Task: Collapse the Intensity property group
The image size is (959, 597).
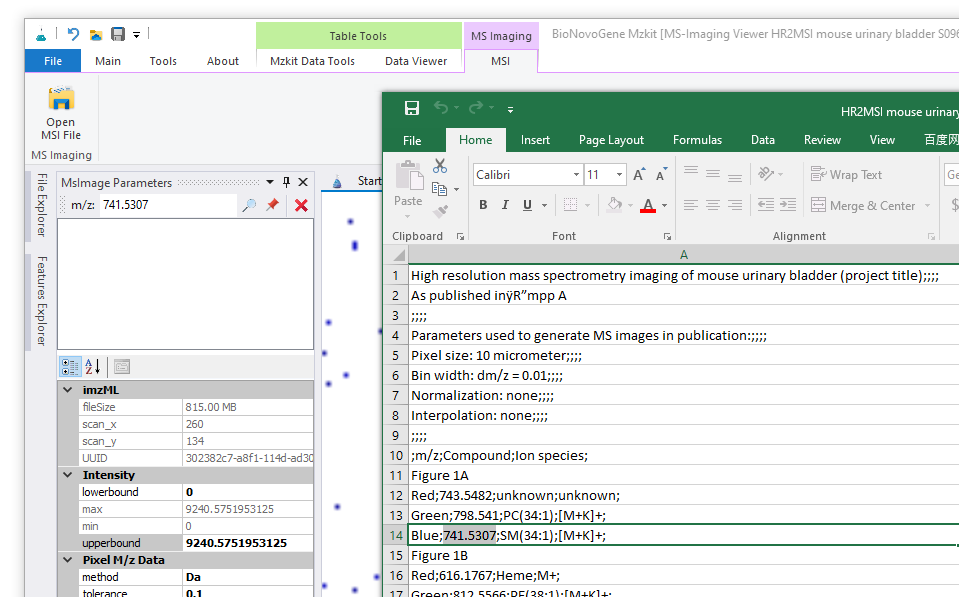Action: pyautogui.click(x=68, y=475)
